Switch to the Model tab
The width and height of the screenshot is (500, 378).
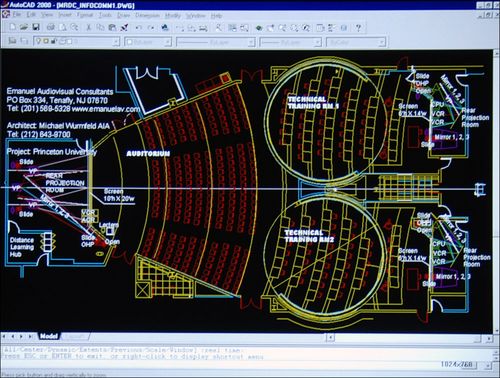(49, 336)
